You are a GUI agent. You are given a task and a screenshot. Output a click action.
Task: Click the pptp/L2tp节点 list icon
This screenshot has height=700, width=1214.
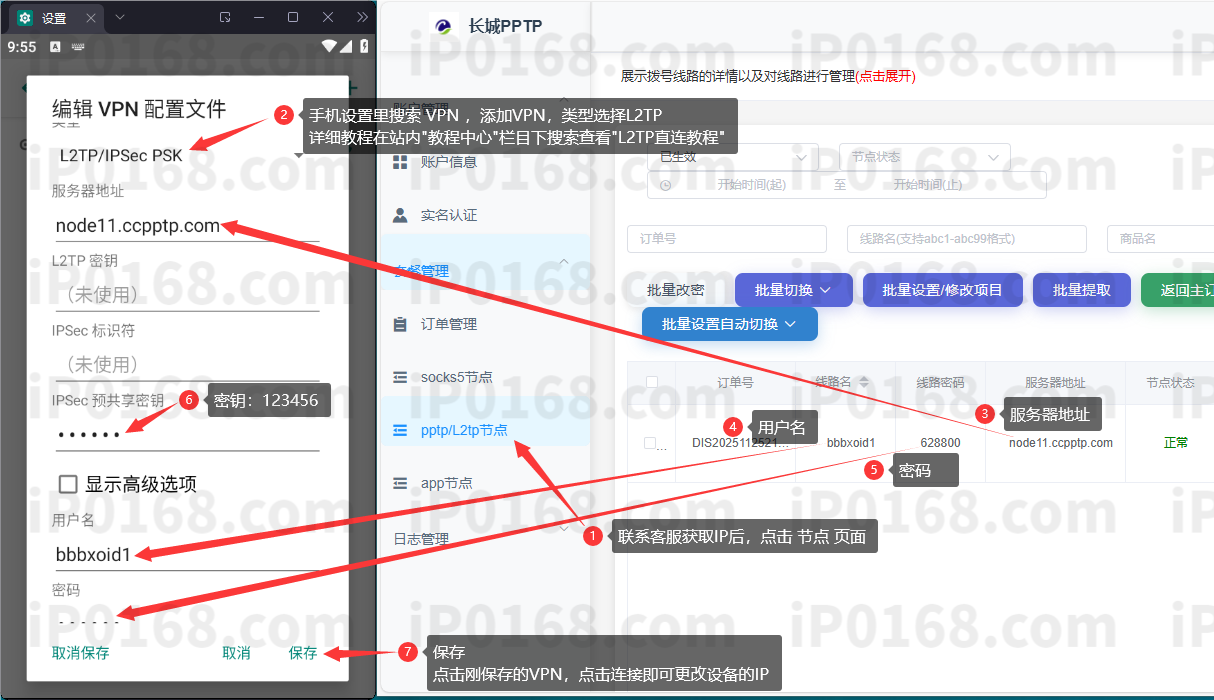coord(400,430)
